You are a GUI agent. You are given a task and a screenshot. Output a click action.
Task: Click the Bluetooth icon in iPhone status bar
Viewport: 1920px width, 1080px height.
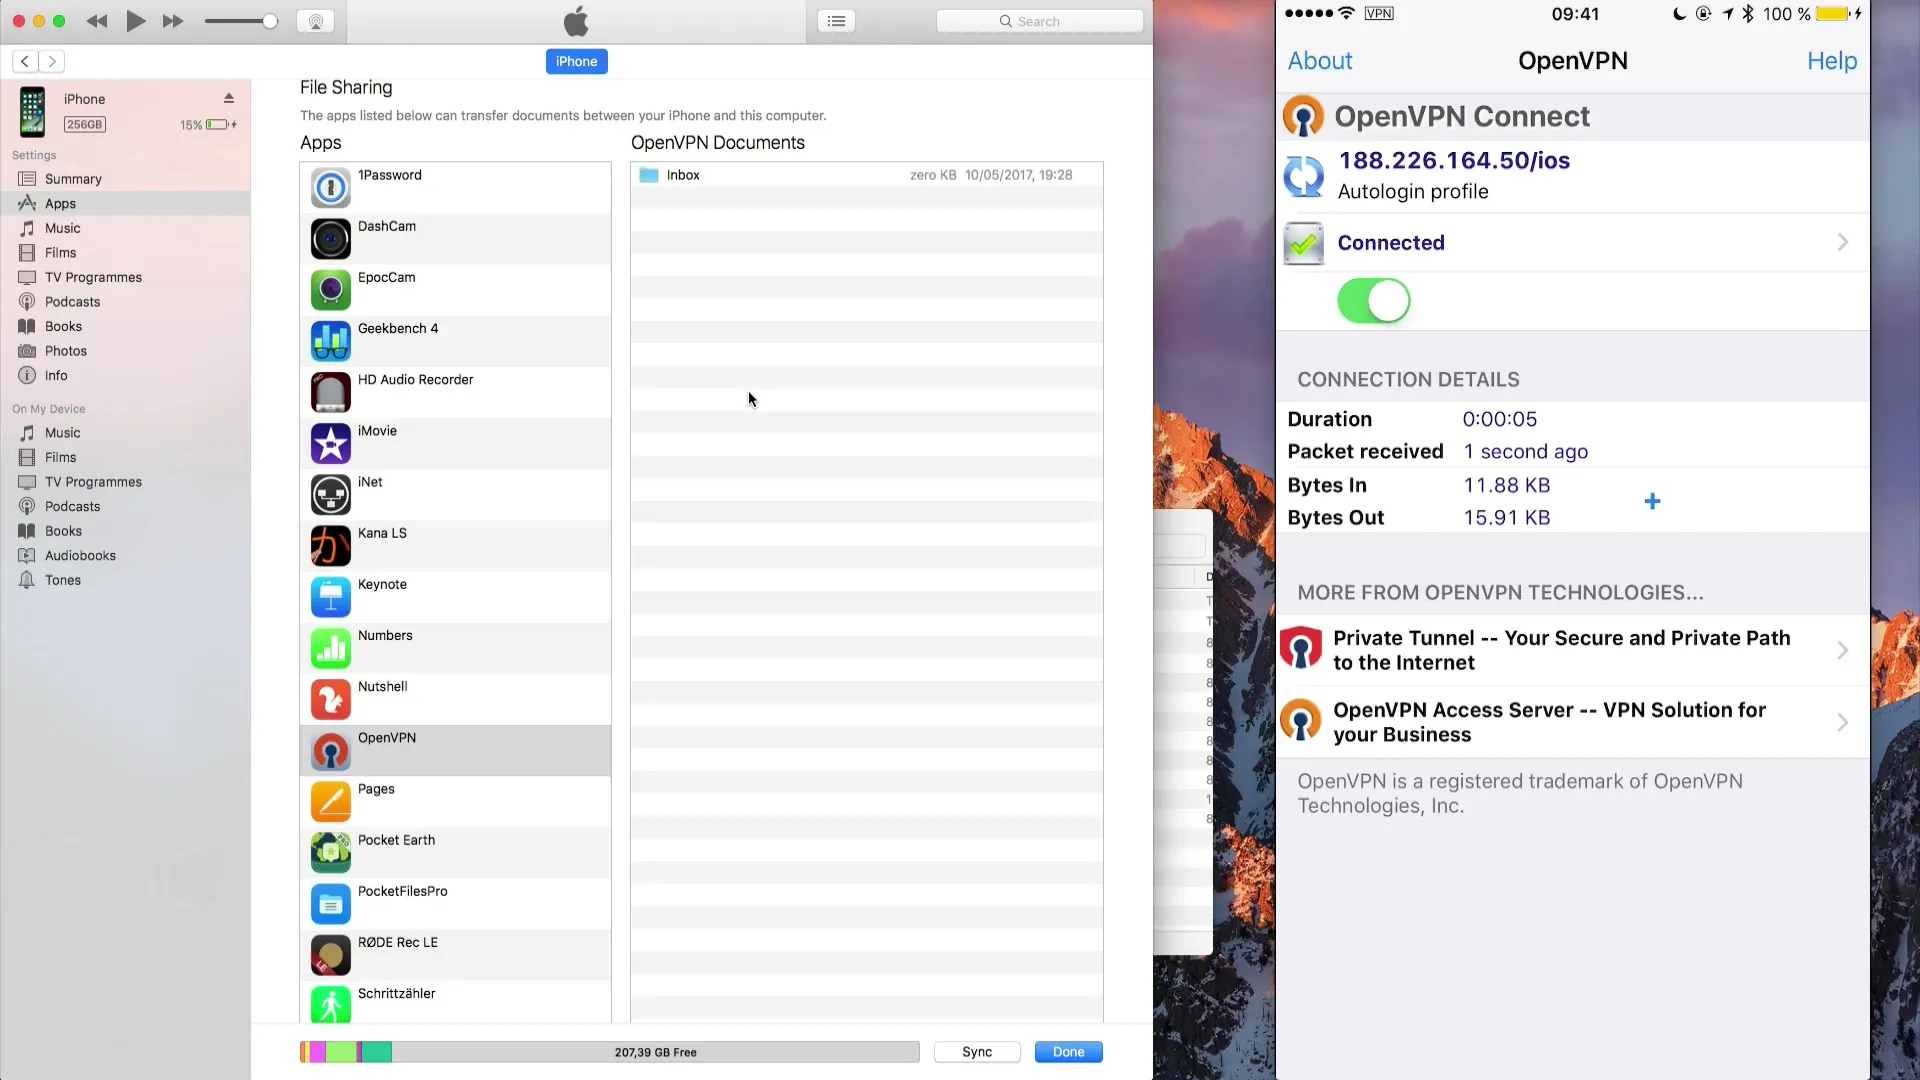click(1748, 14)
